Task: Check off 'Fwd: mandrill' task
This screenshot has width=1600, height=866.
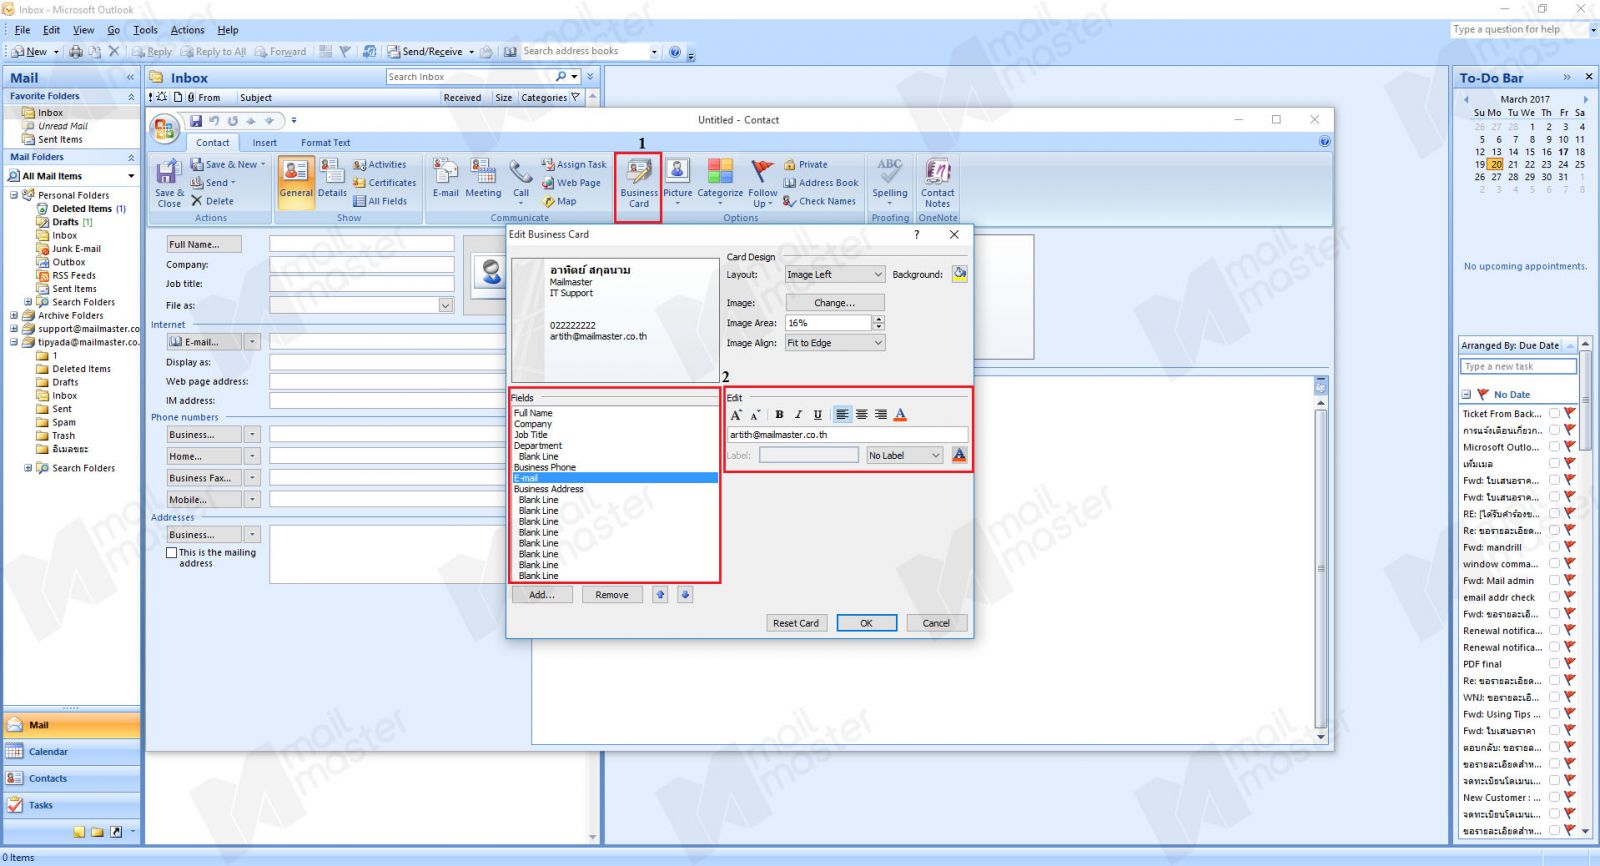Action: click(1554, 547)
